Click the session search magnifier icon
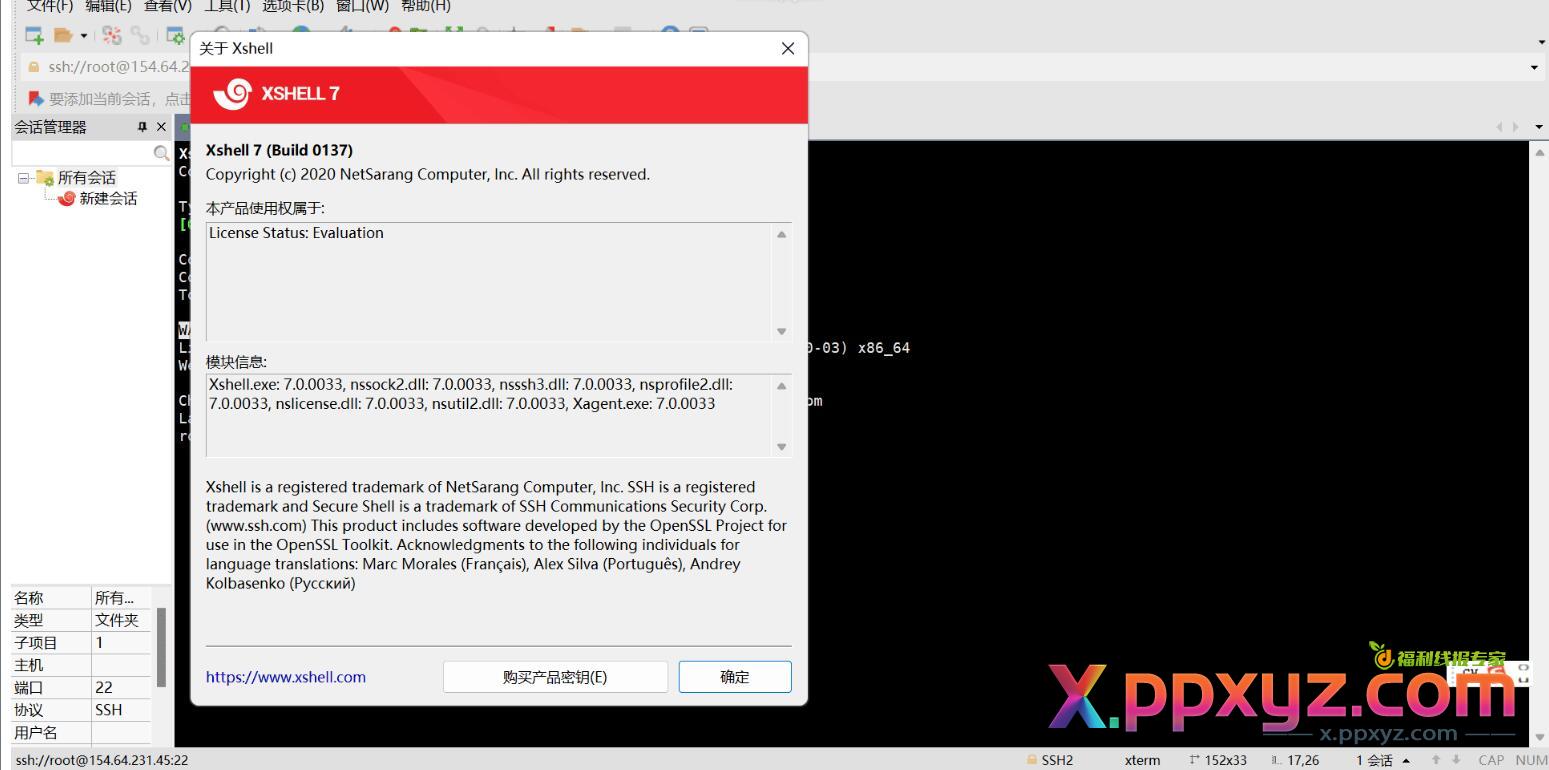 tap(160, 153)
